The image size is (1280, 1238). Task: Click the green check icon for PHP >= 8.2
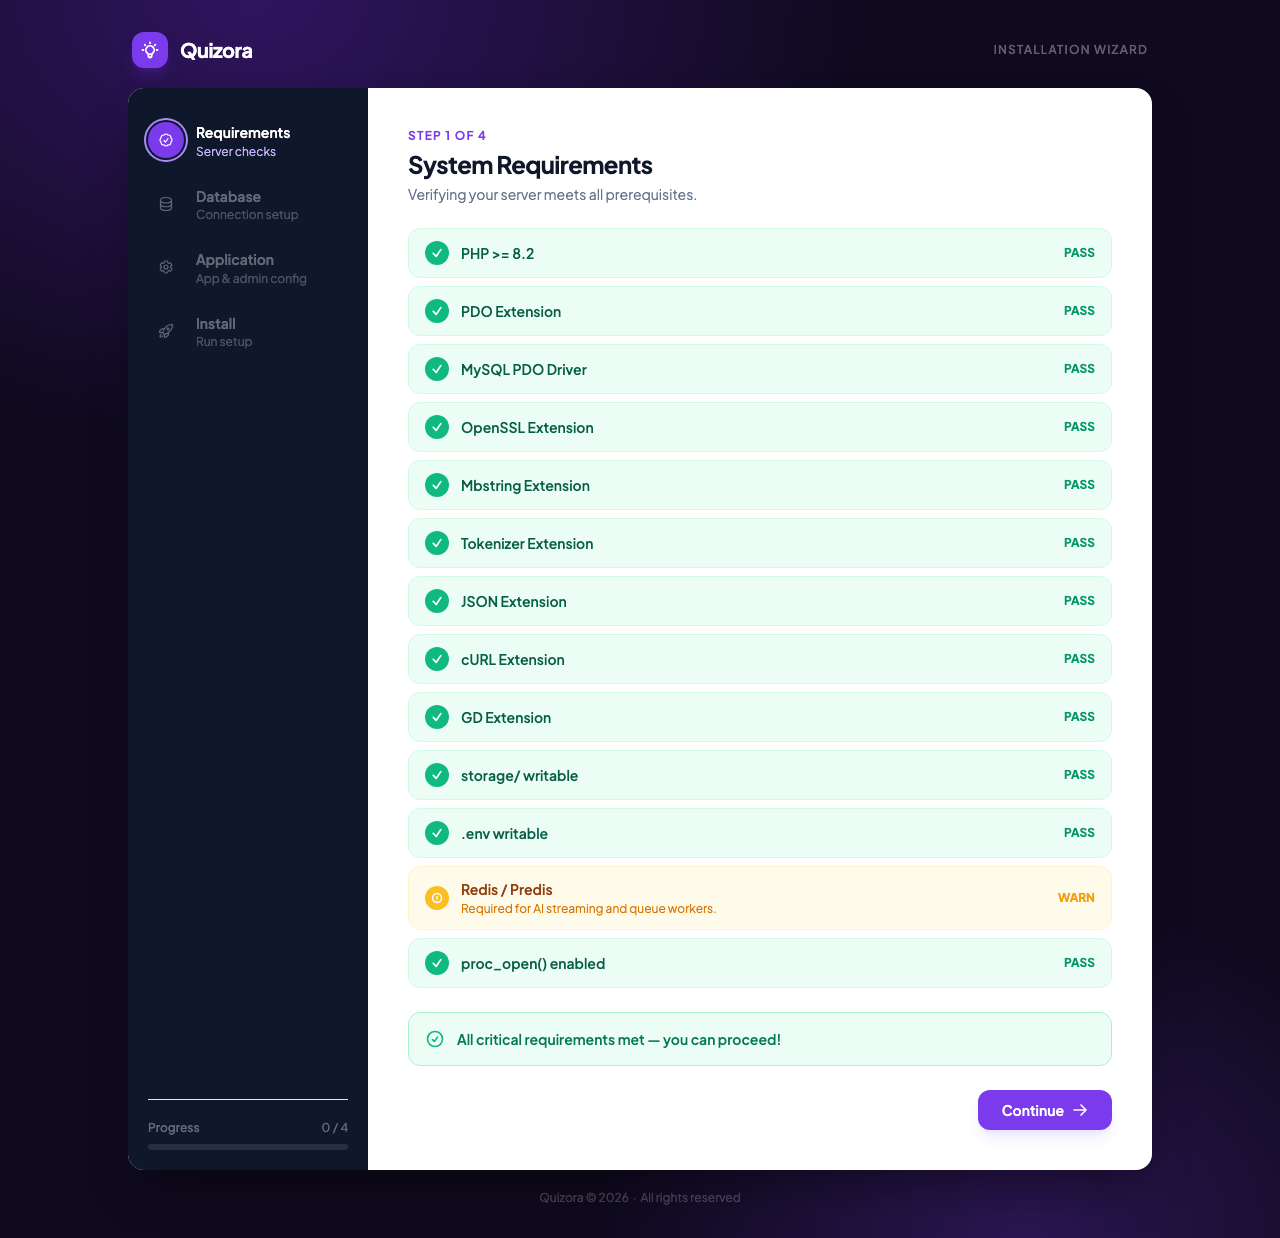click(x=437, y=253)
